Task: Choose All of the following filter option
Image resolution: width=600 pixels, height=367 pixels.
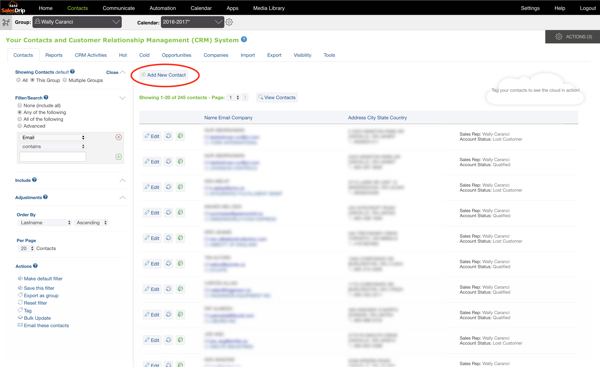Action: (20, 119)
